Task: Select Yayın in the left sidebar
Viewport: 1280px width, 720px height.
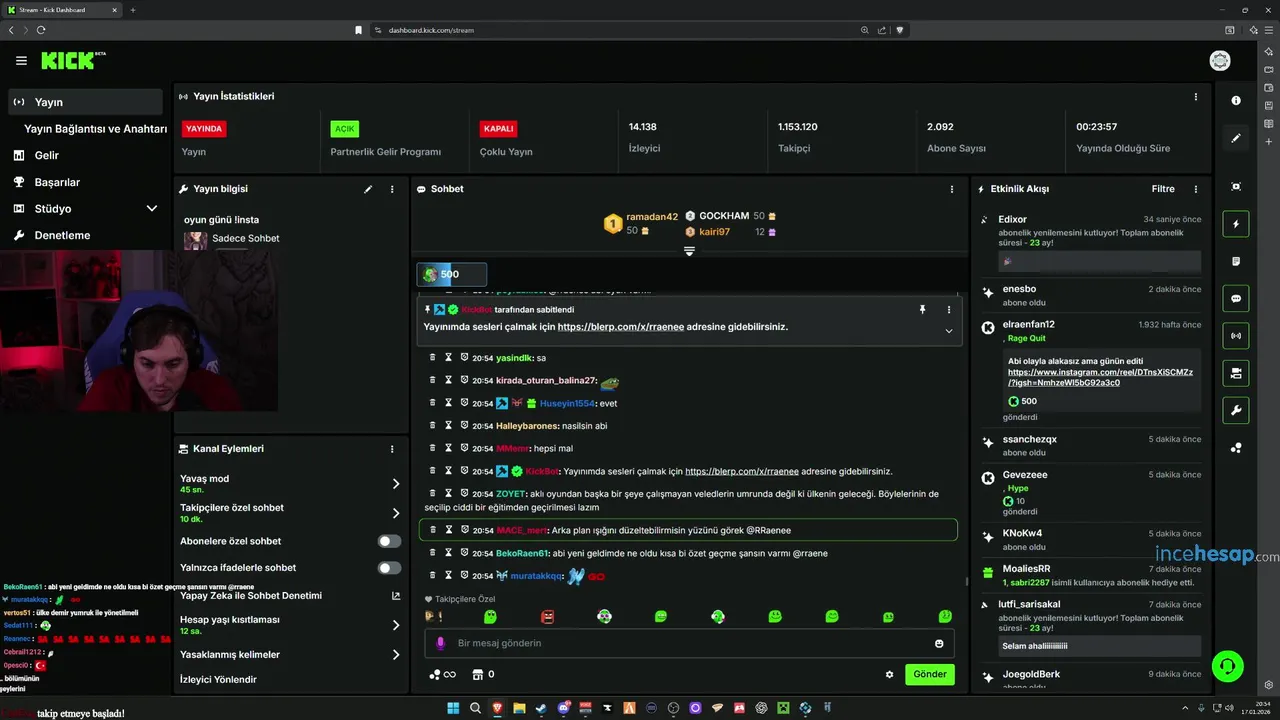Action: (86, 102)
